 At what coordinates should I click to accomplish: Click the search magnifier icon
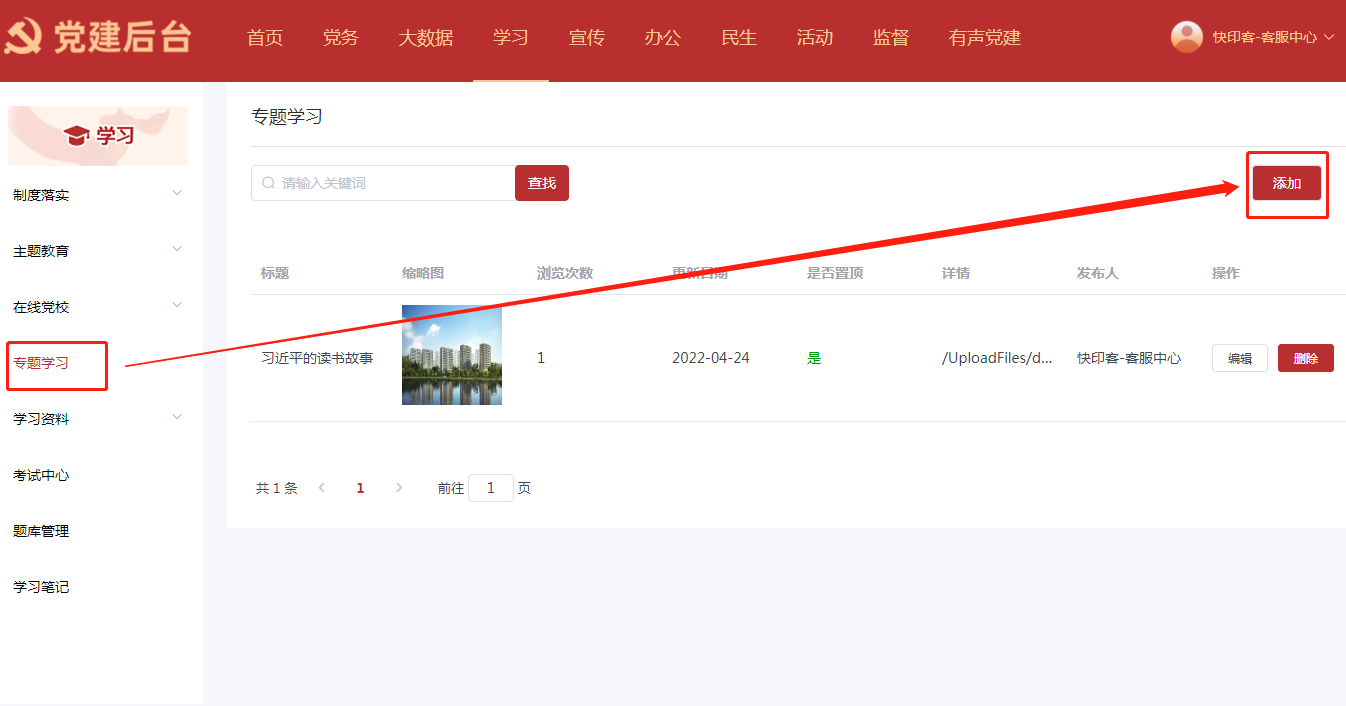point(268,183)
